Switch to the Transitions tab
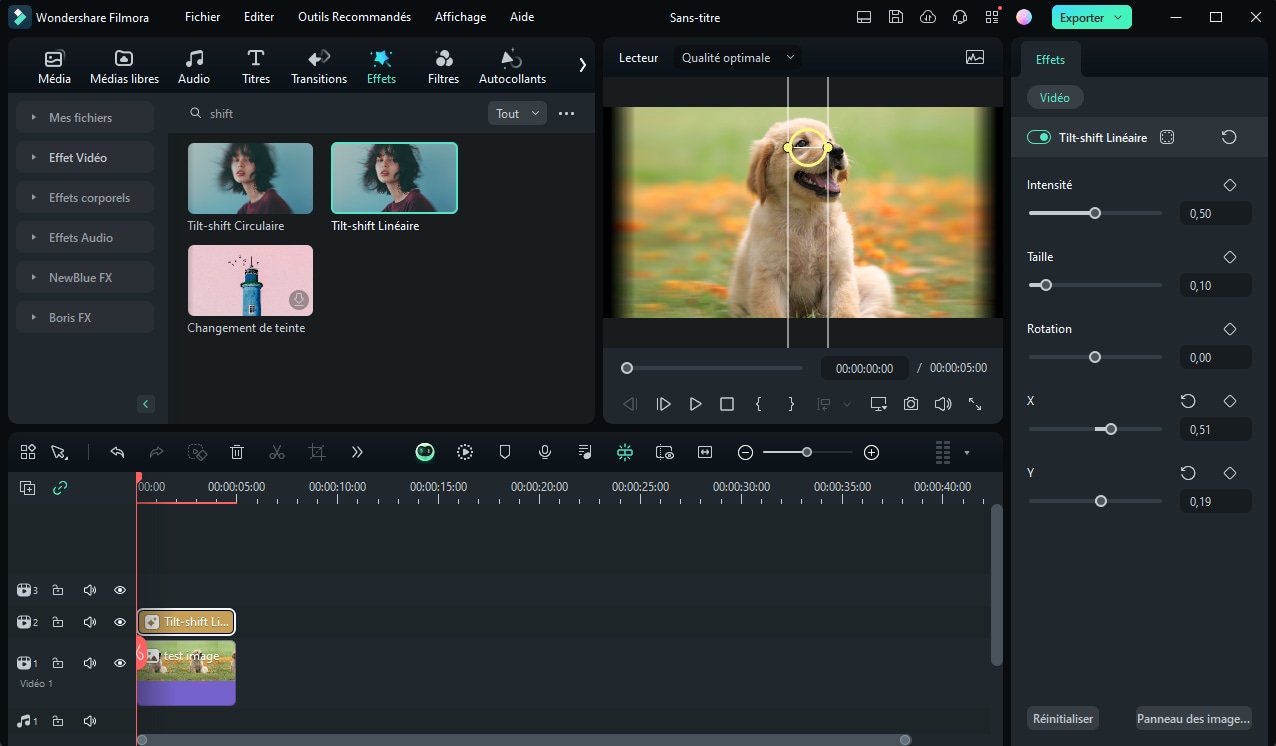Screen dimensions: 1276x746 [x=319, y=66]
